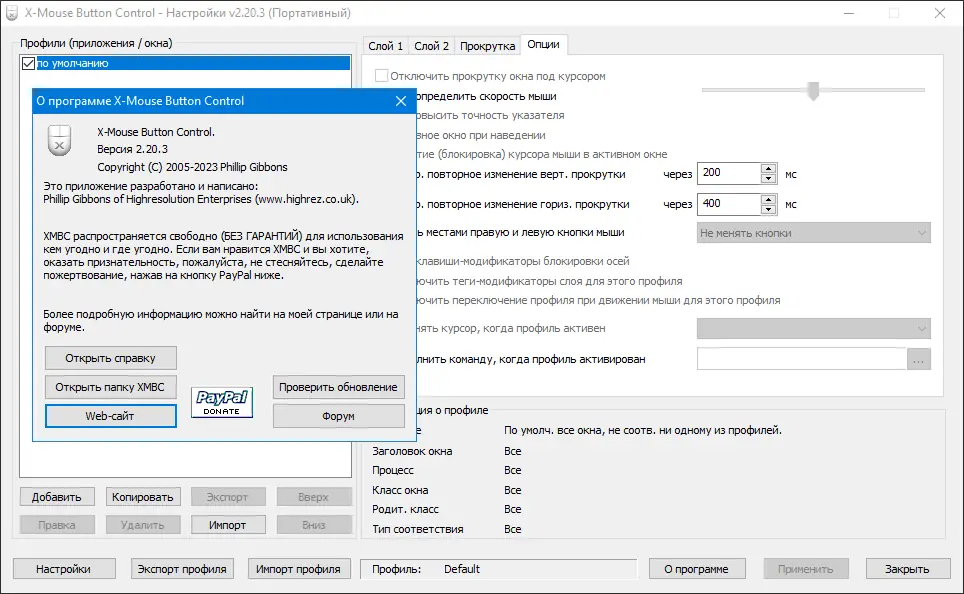Click Экспорт профиля button

pos(182,569)
